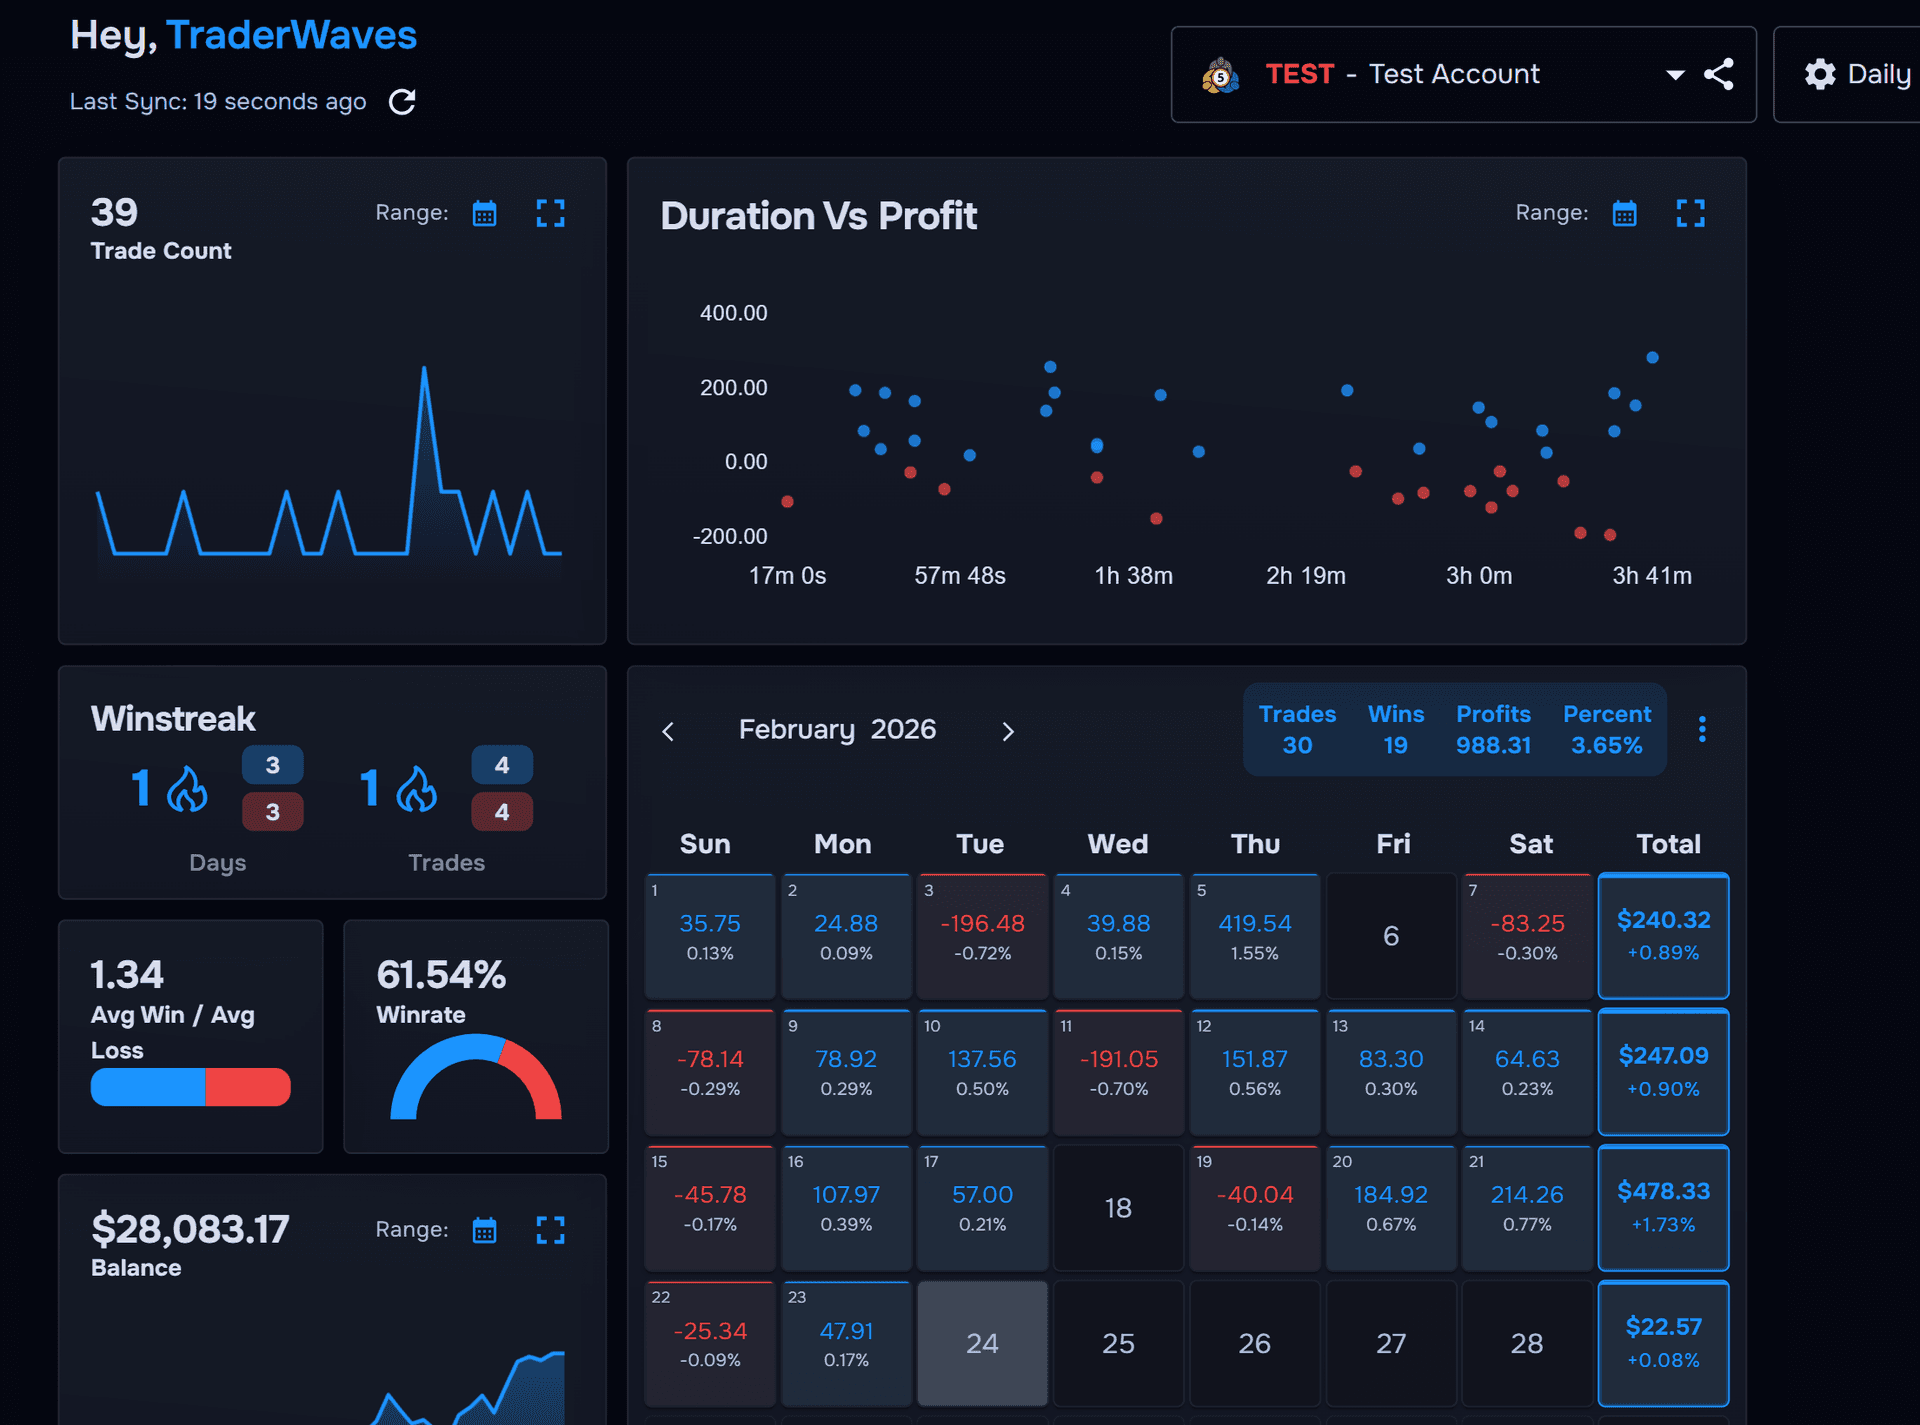
Task: Open February 14 day with 64.63
Action: point(1527,1072)
